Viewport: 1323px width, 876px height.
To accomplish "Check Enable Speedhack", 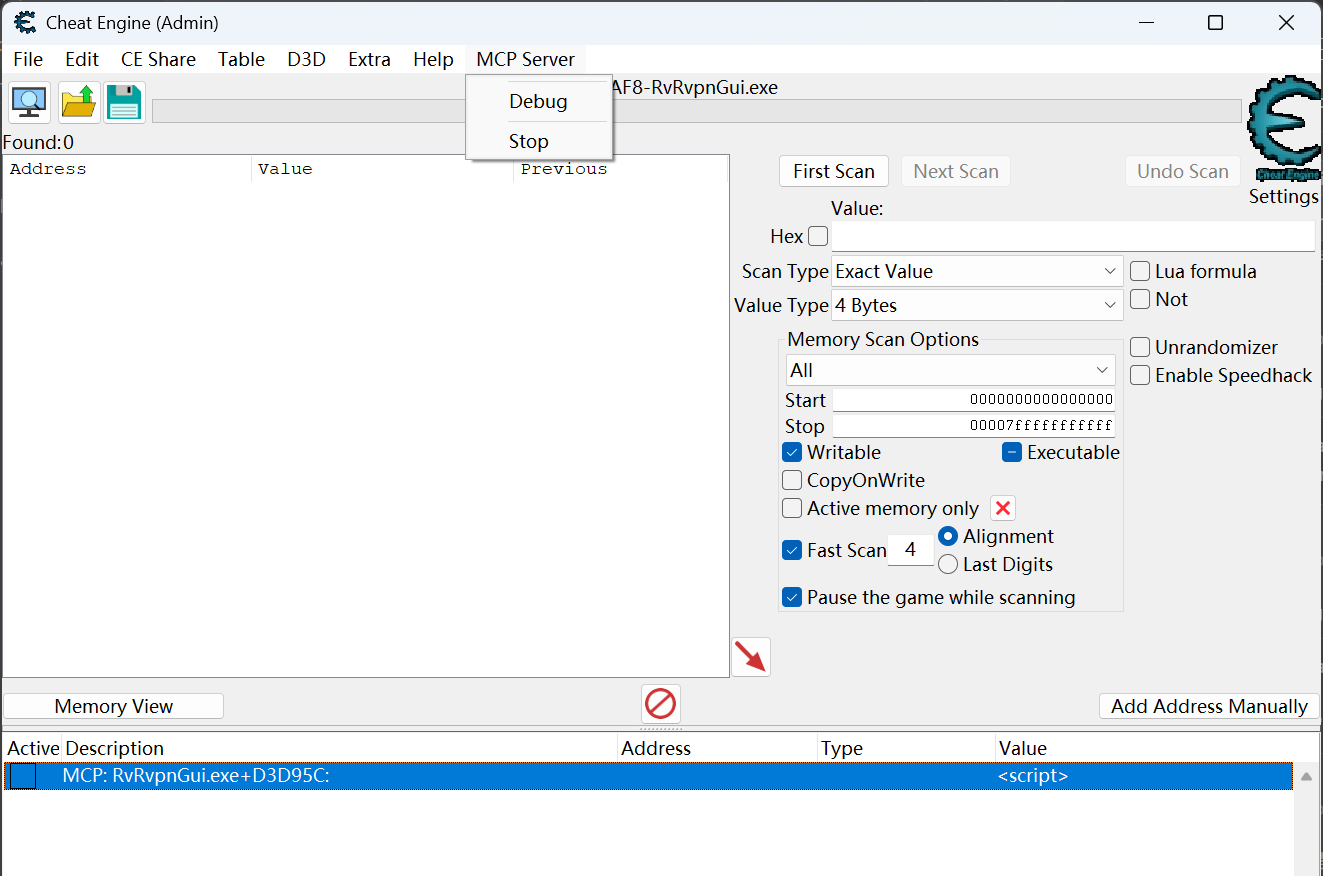I will pos(1140,375).
